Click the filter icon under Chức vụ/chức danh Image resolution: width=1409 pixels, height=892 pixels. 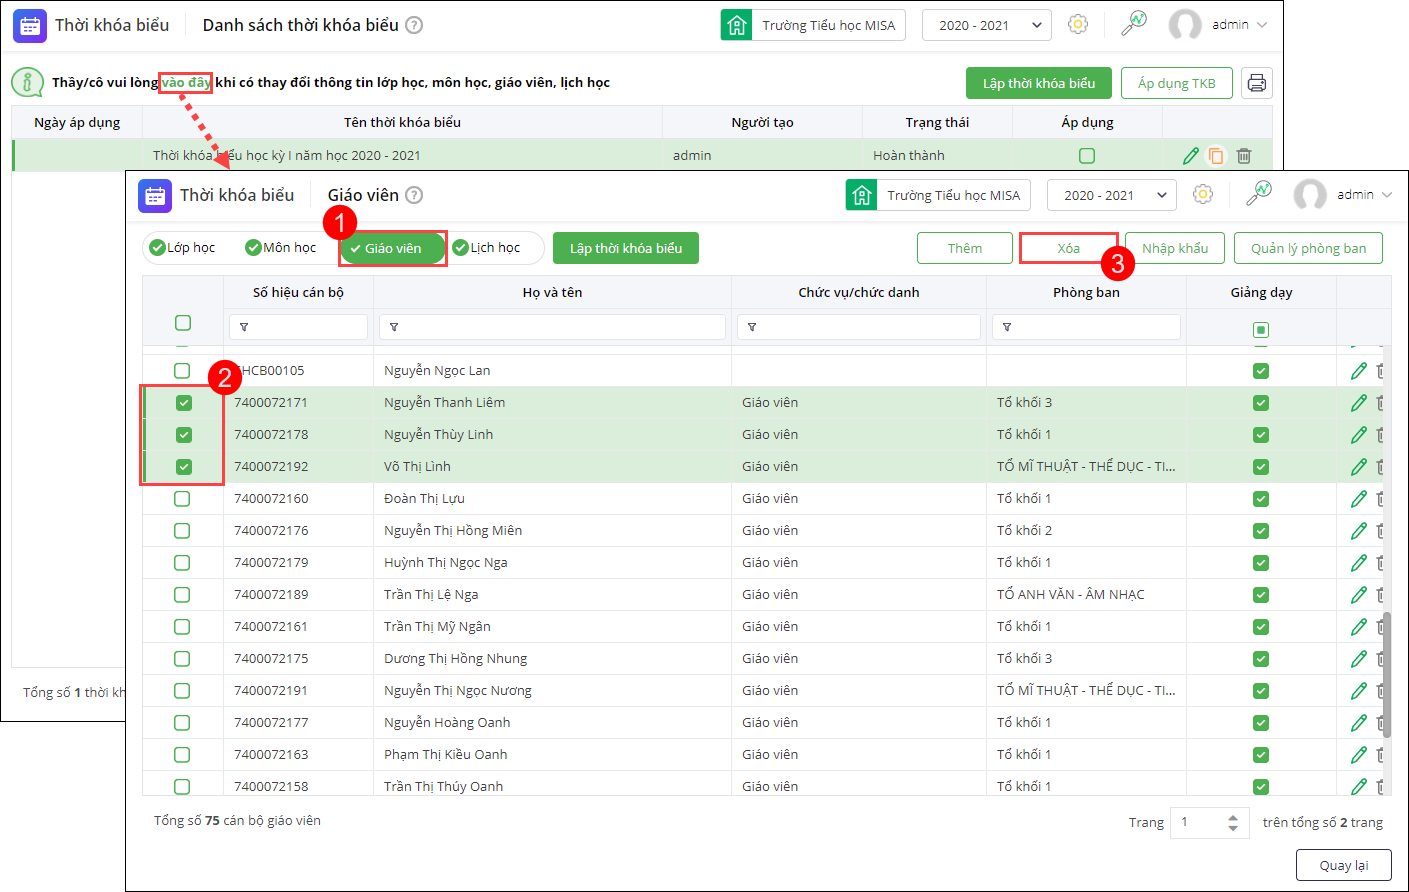(x=752, y=327)
